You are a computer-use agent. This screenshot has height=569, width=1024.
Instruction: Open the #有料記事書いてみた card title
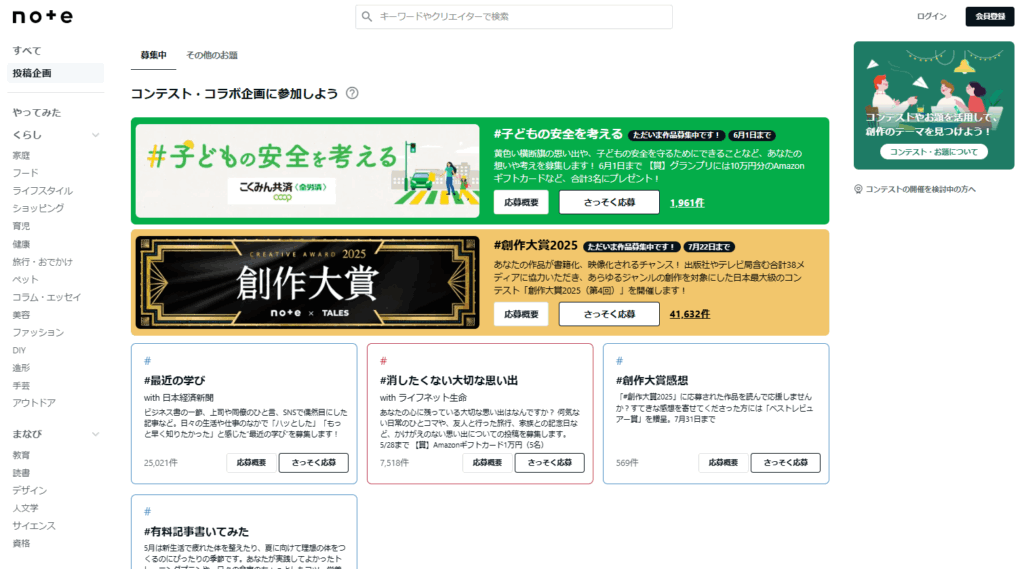(x=196, y=532)
